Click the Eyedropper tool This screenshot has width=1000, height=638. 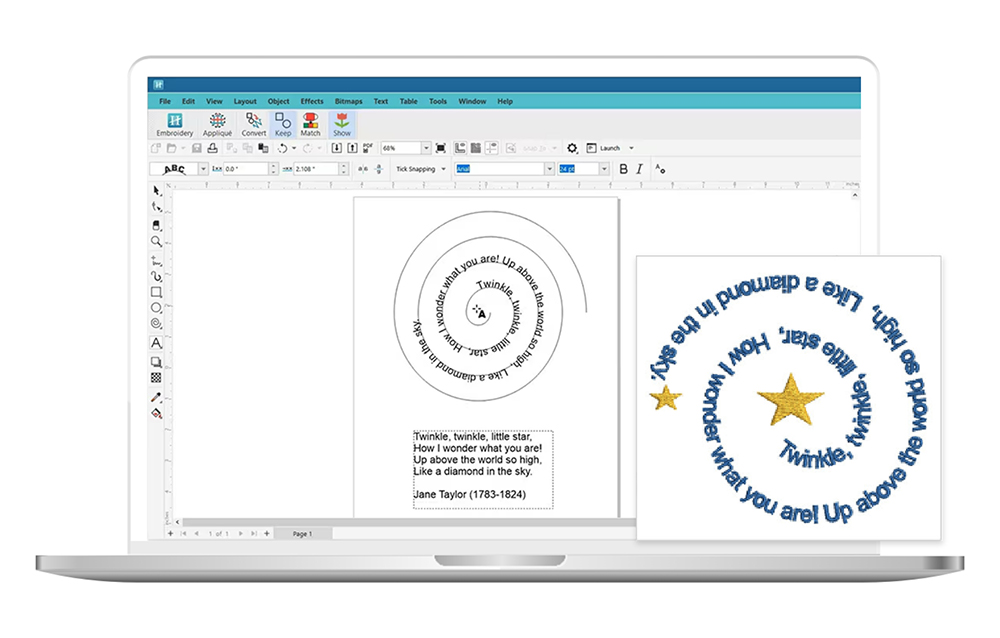tap(157, 396)
